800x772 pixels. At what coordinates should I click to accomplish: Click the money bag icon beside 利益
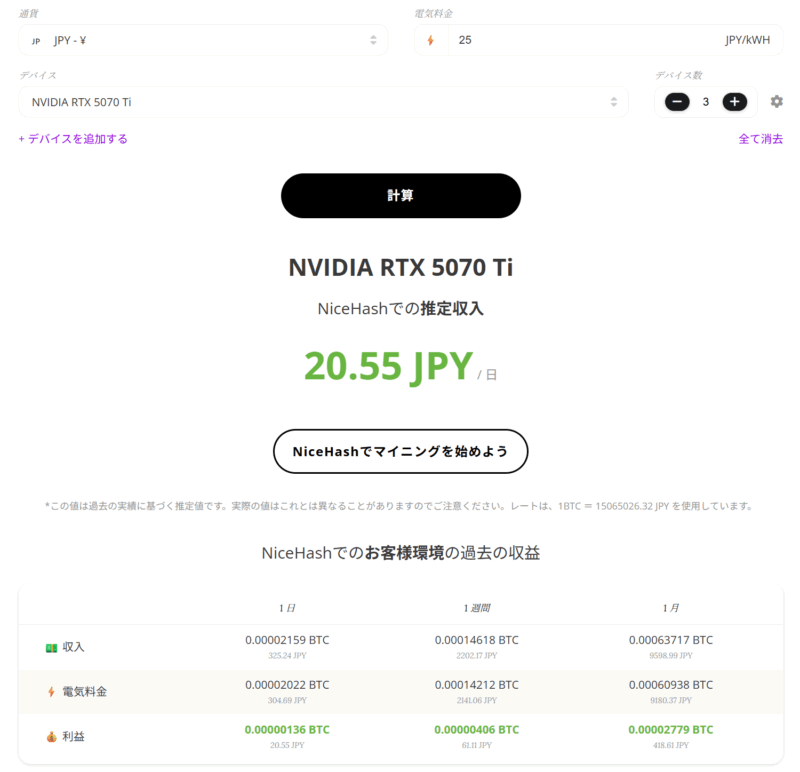(x=51, y=737)
